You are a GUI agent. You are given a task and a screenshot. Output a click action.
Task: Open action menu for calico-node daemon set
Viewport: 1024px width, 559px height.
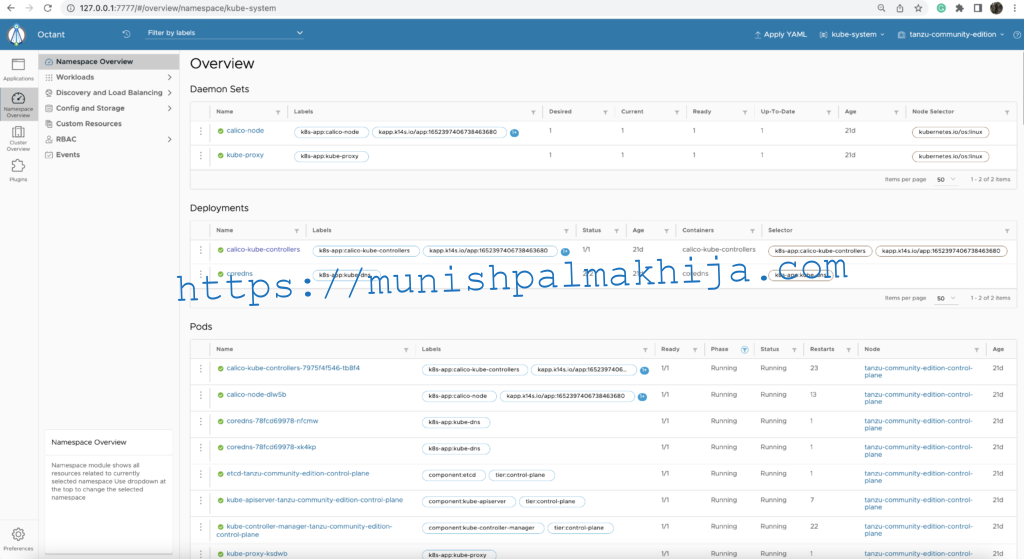(200, 131)
